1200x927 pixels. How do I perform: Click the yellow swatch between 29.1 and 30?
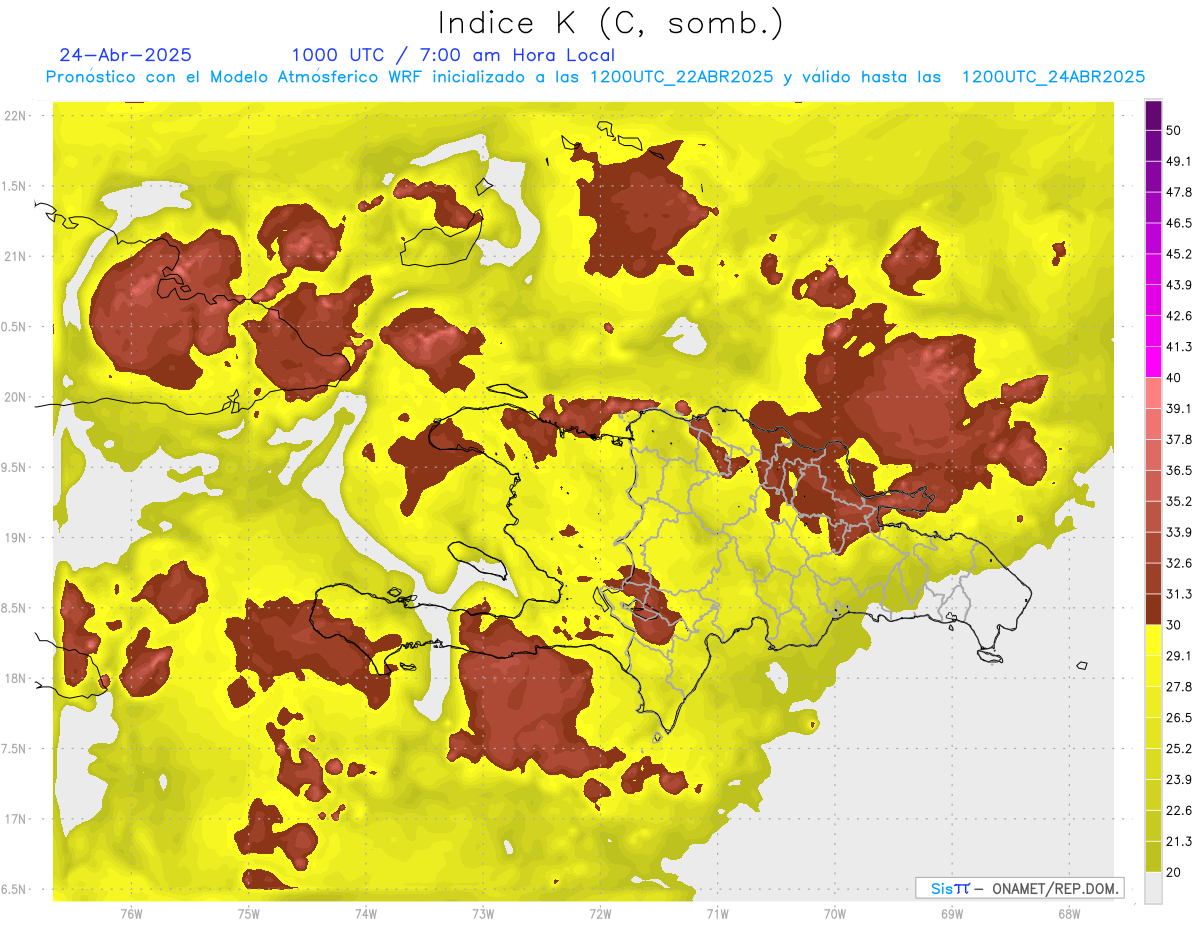click(x=1154, y=640)
